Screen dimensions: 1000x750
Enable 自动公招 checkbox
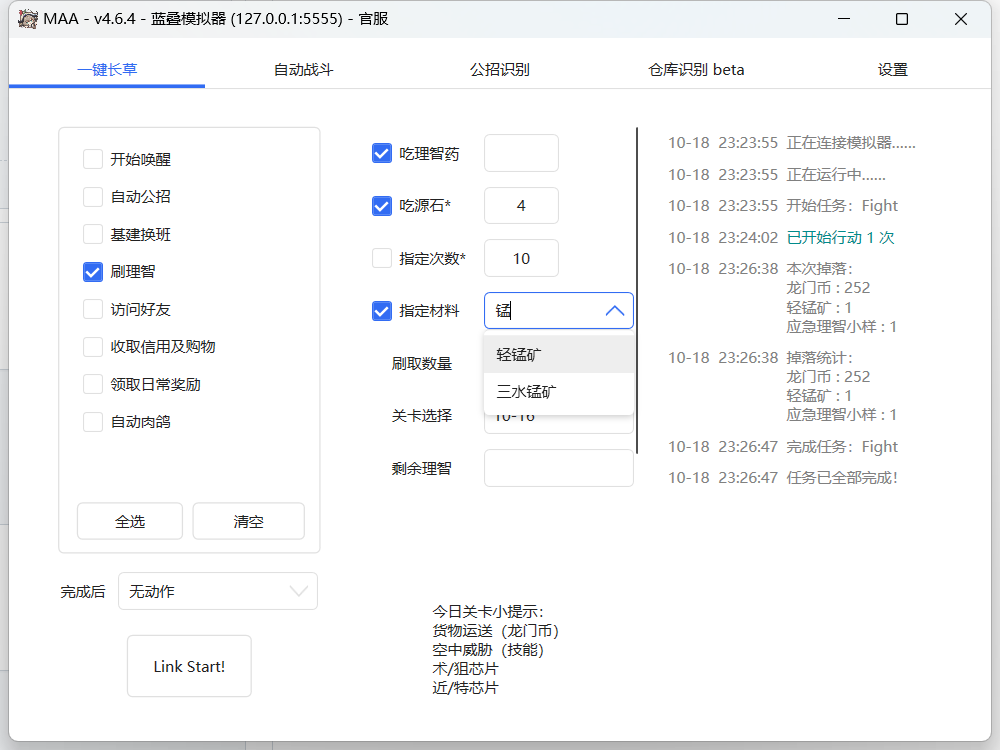tap(94, 196)
